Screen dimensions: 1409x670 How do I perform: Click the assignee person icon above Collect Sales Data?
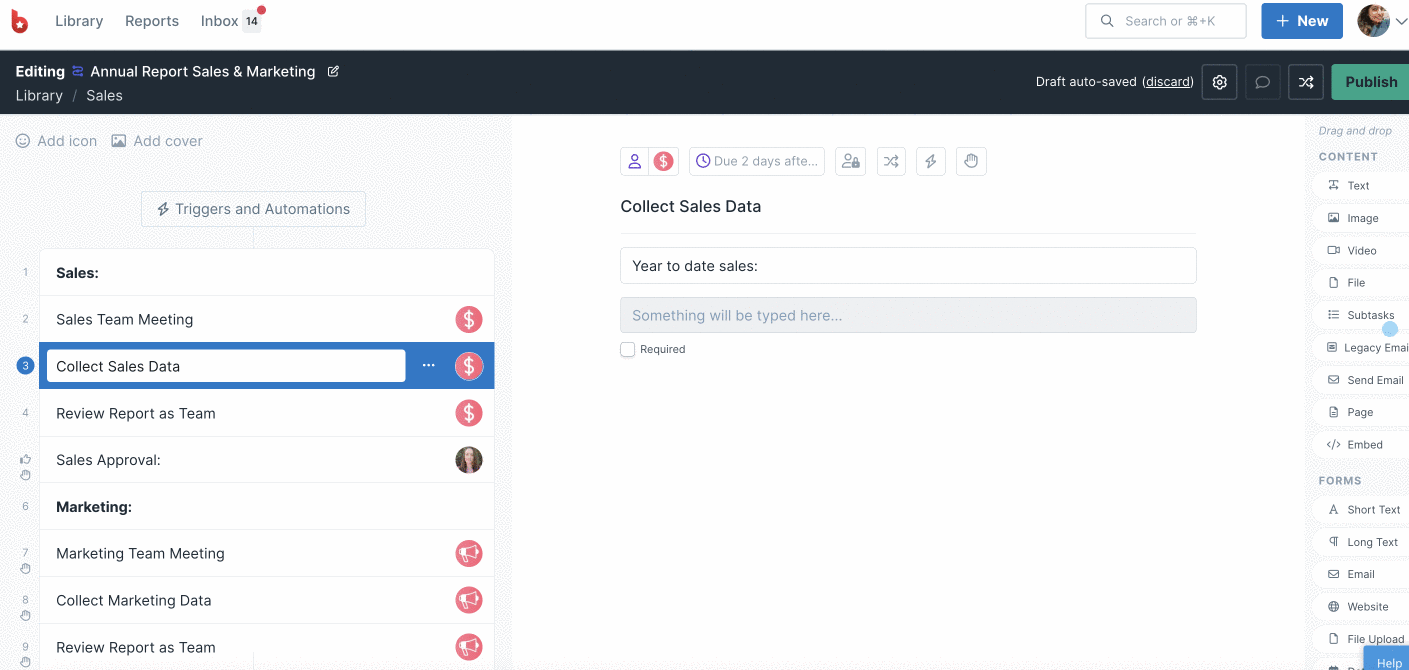click(634, 161)
